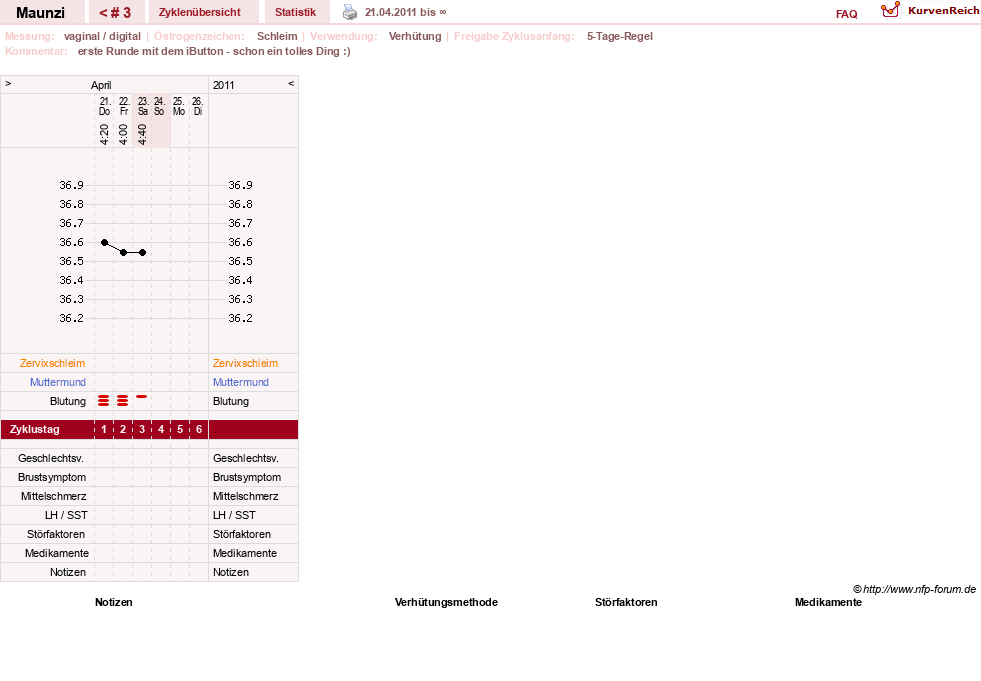Click the left Mittelschmerz row label
The width and height of the screenshot is (981, 681).
coord(54,496)
